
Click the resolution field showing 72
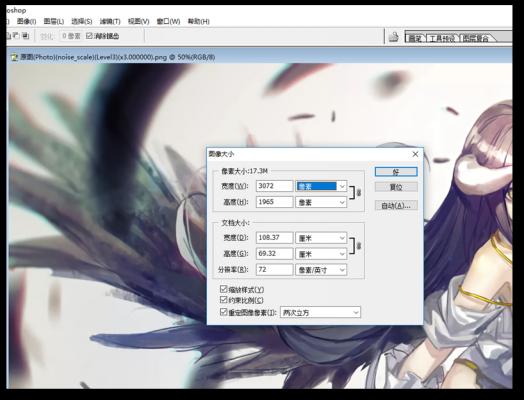[274, 269]
